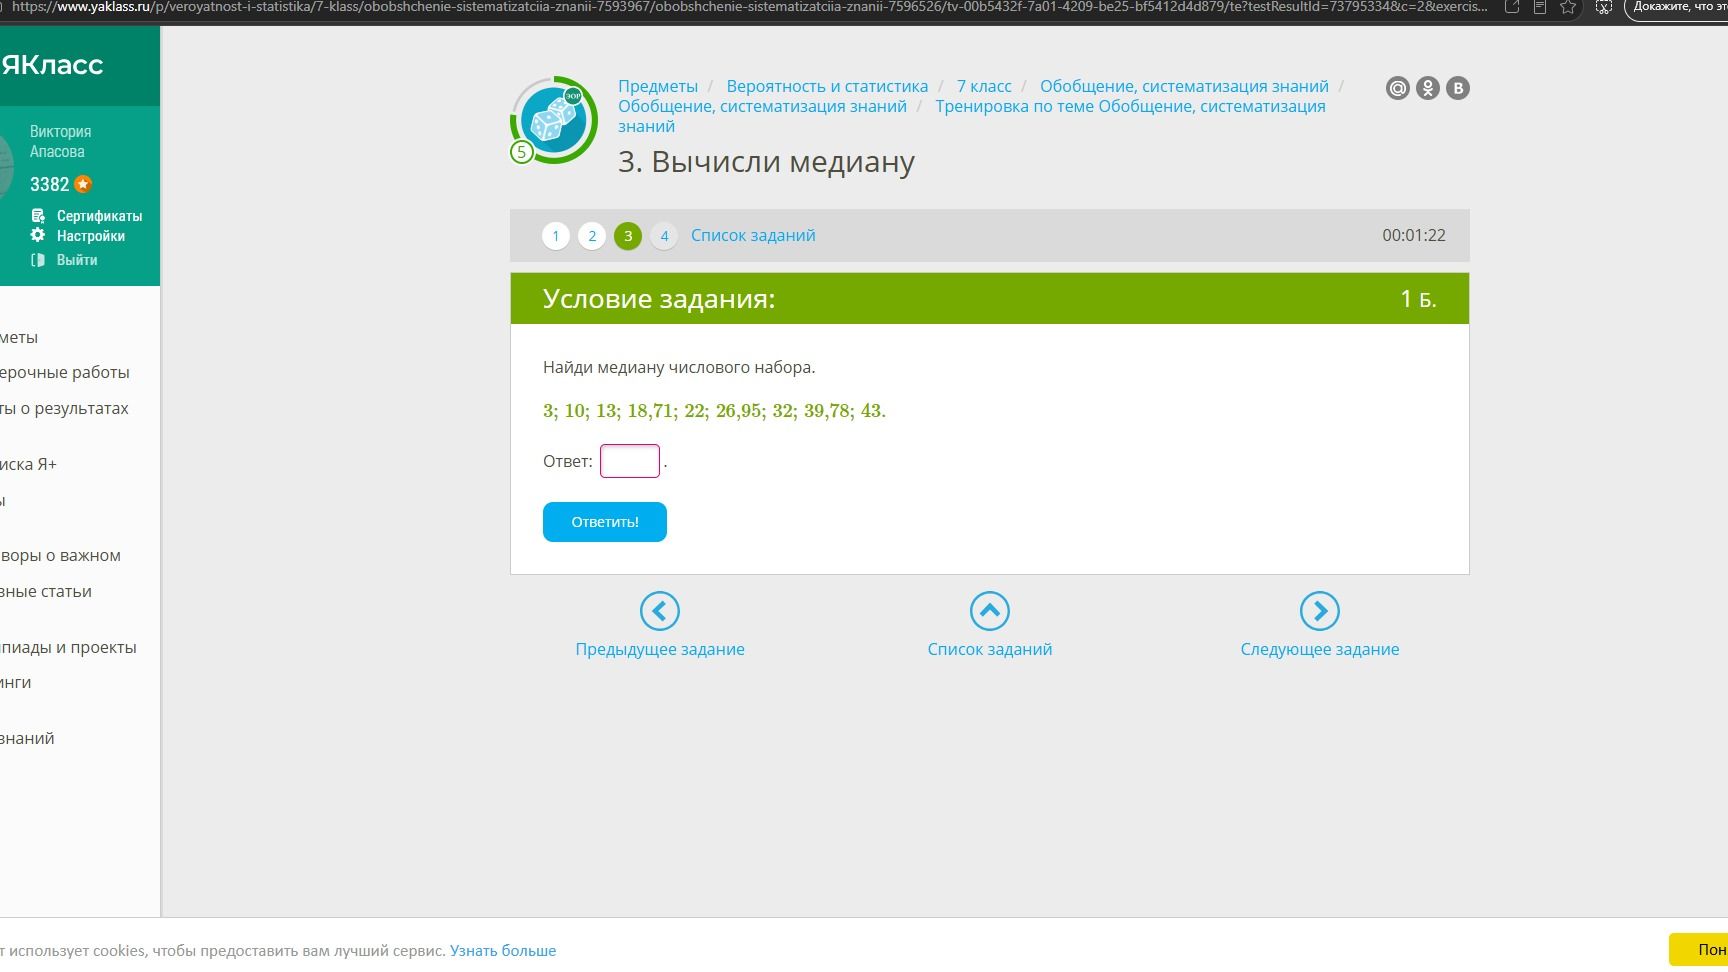Open 'Предметы' breadcrumb link
This screenshot has height=972, width=1728.
(x=658, y=86)
